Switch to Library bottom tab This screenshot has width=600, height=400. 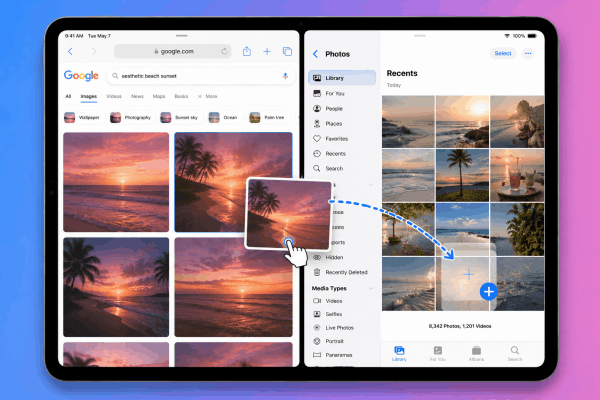399,353
